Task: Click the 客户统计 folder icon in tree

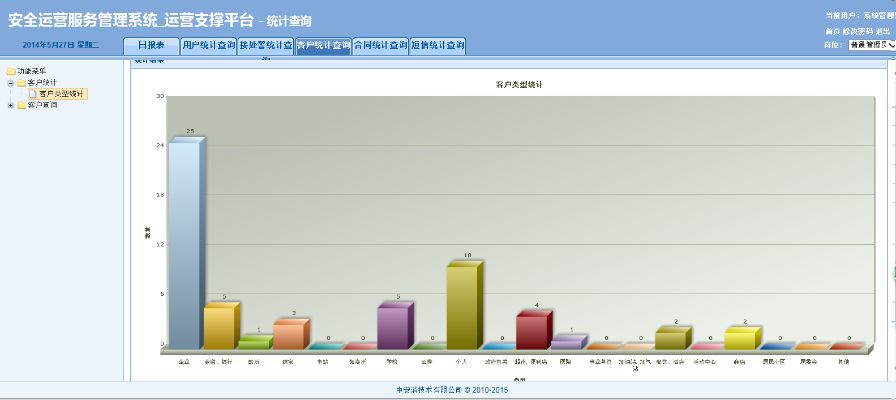Action: tap(21, 82)
